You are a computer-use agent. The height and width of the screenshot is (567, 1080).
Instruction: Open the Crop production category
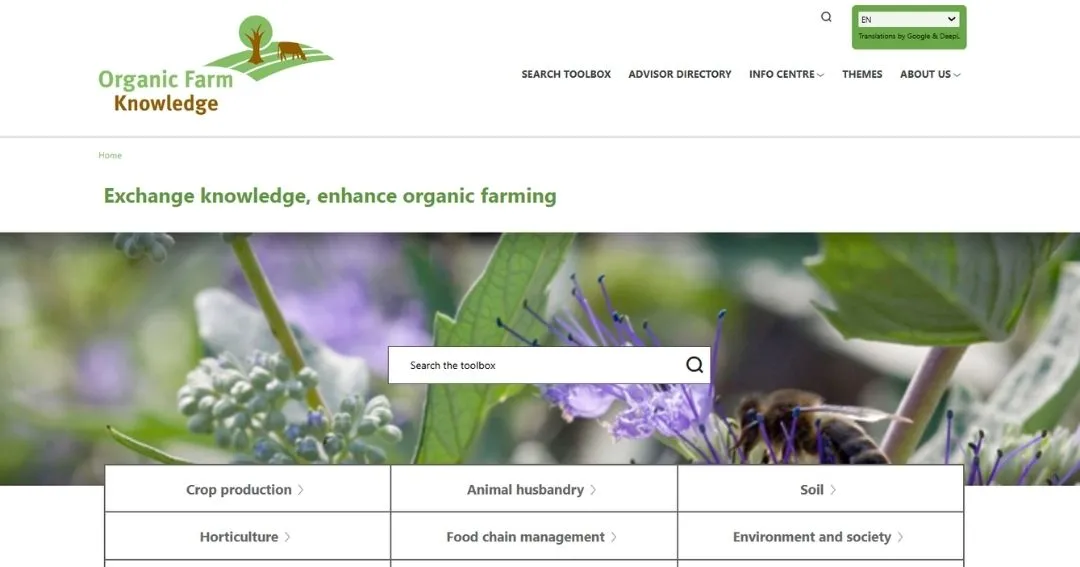click(247, 489)
